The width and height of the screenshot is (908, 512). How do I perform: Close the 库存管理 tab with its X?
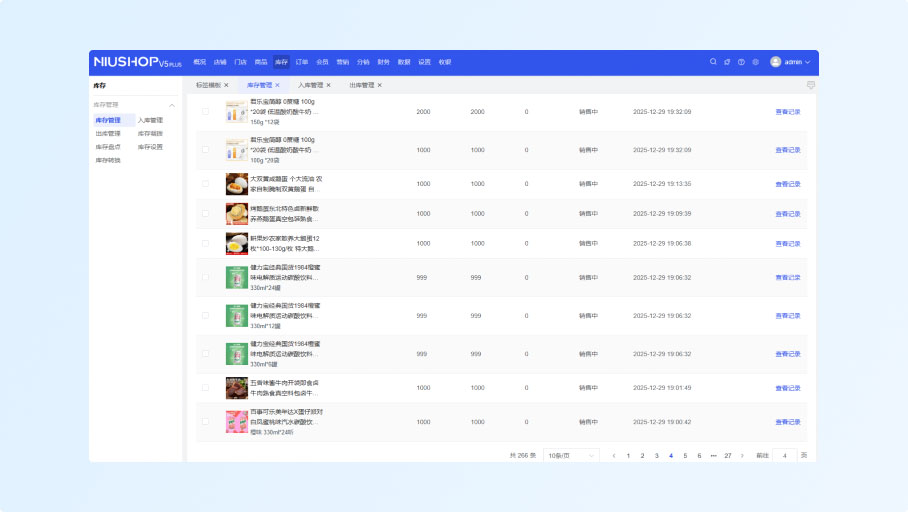[x=277, y=86]
